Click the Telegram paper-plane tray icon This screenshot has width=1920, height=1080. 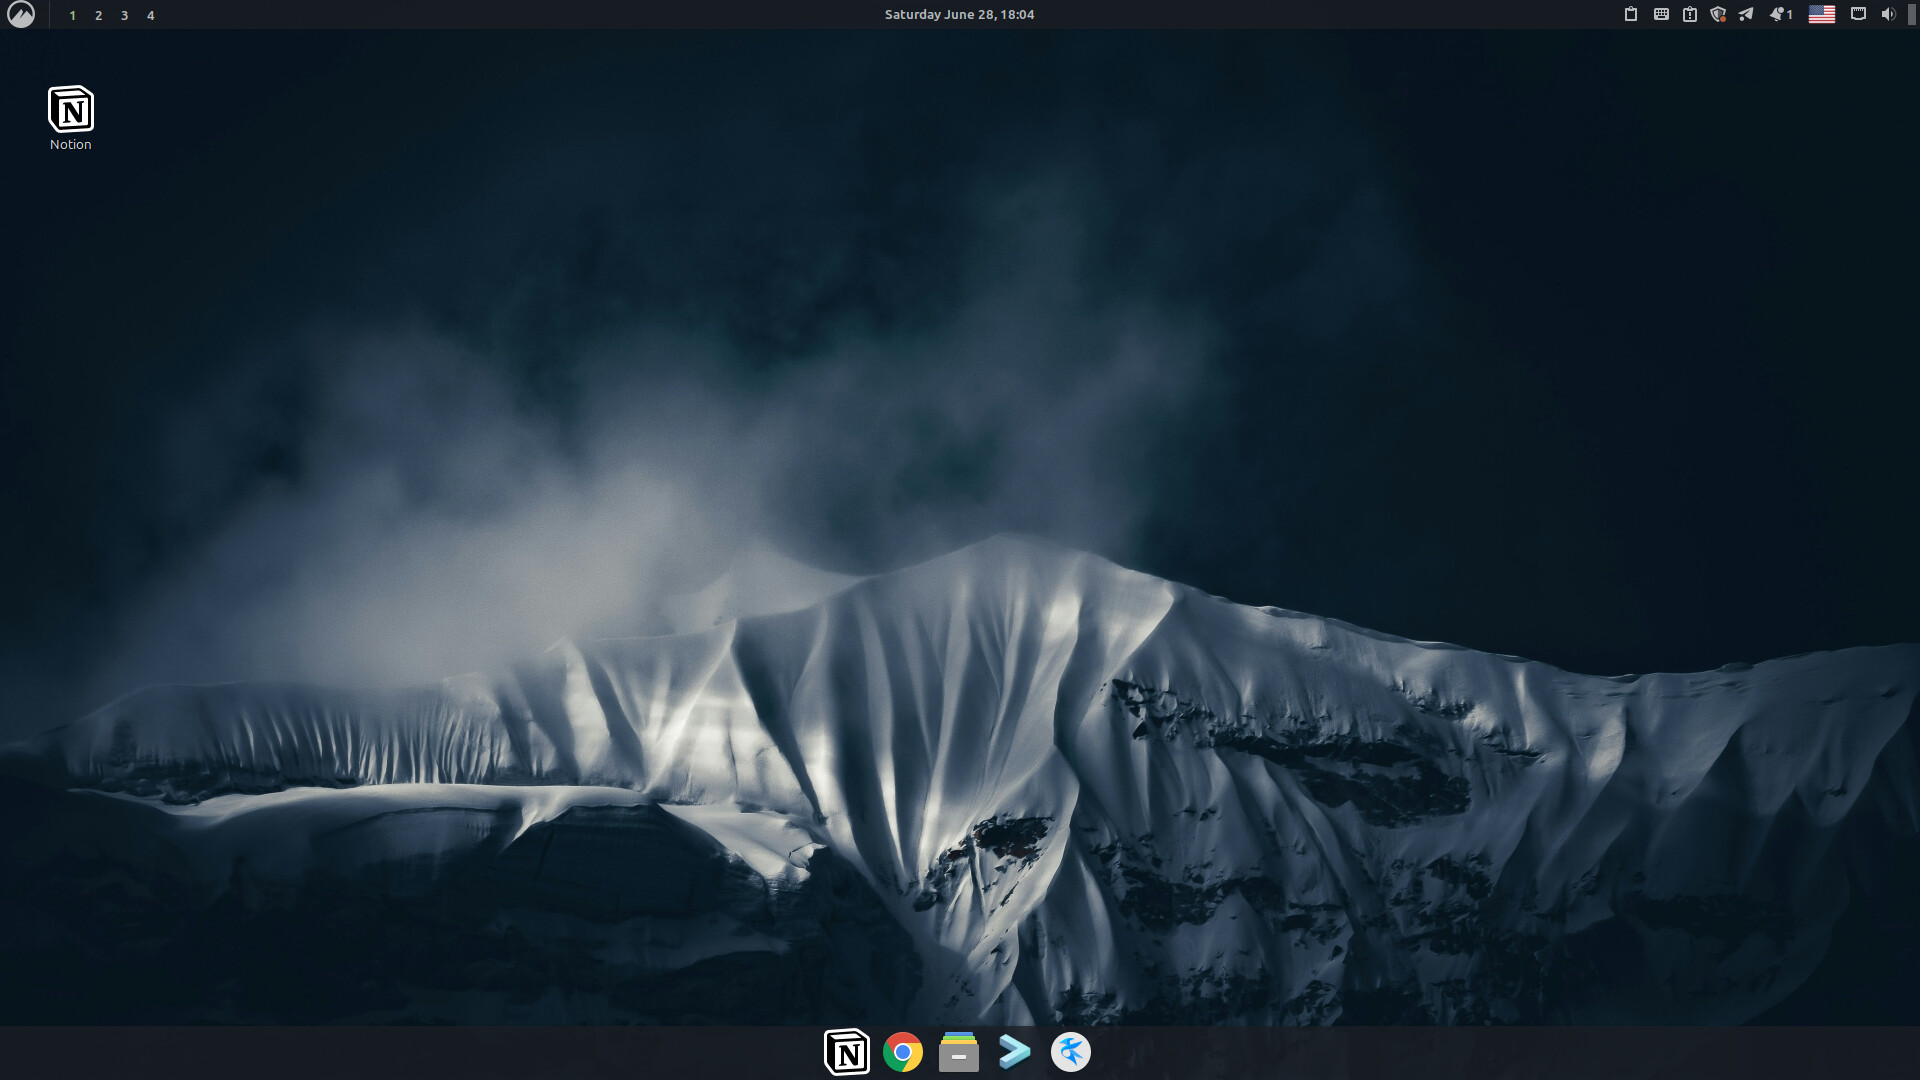click(x=1746, y=14)
